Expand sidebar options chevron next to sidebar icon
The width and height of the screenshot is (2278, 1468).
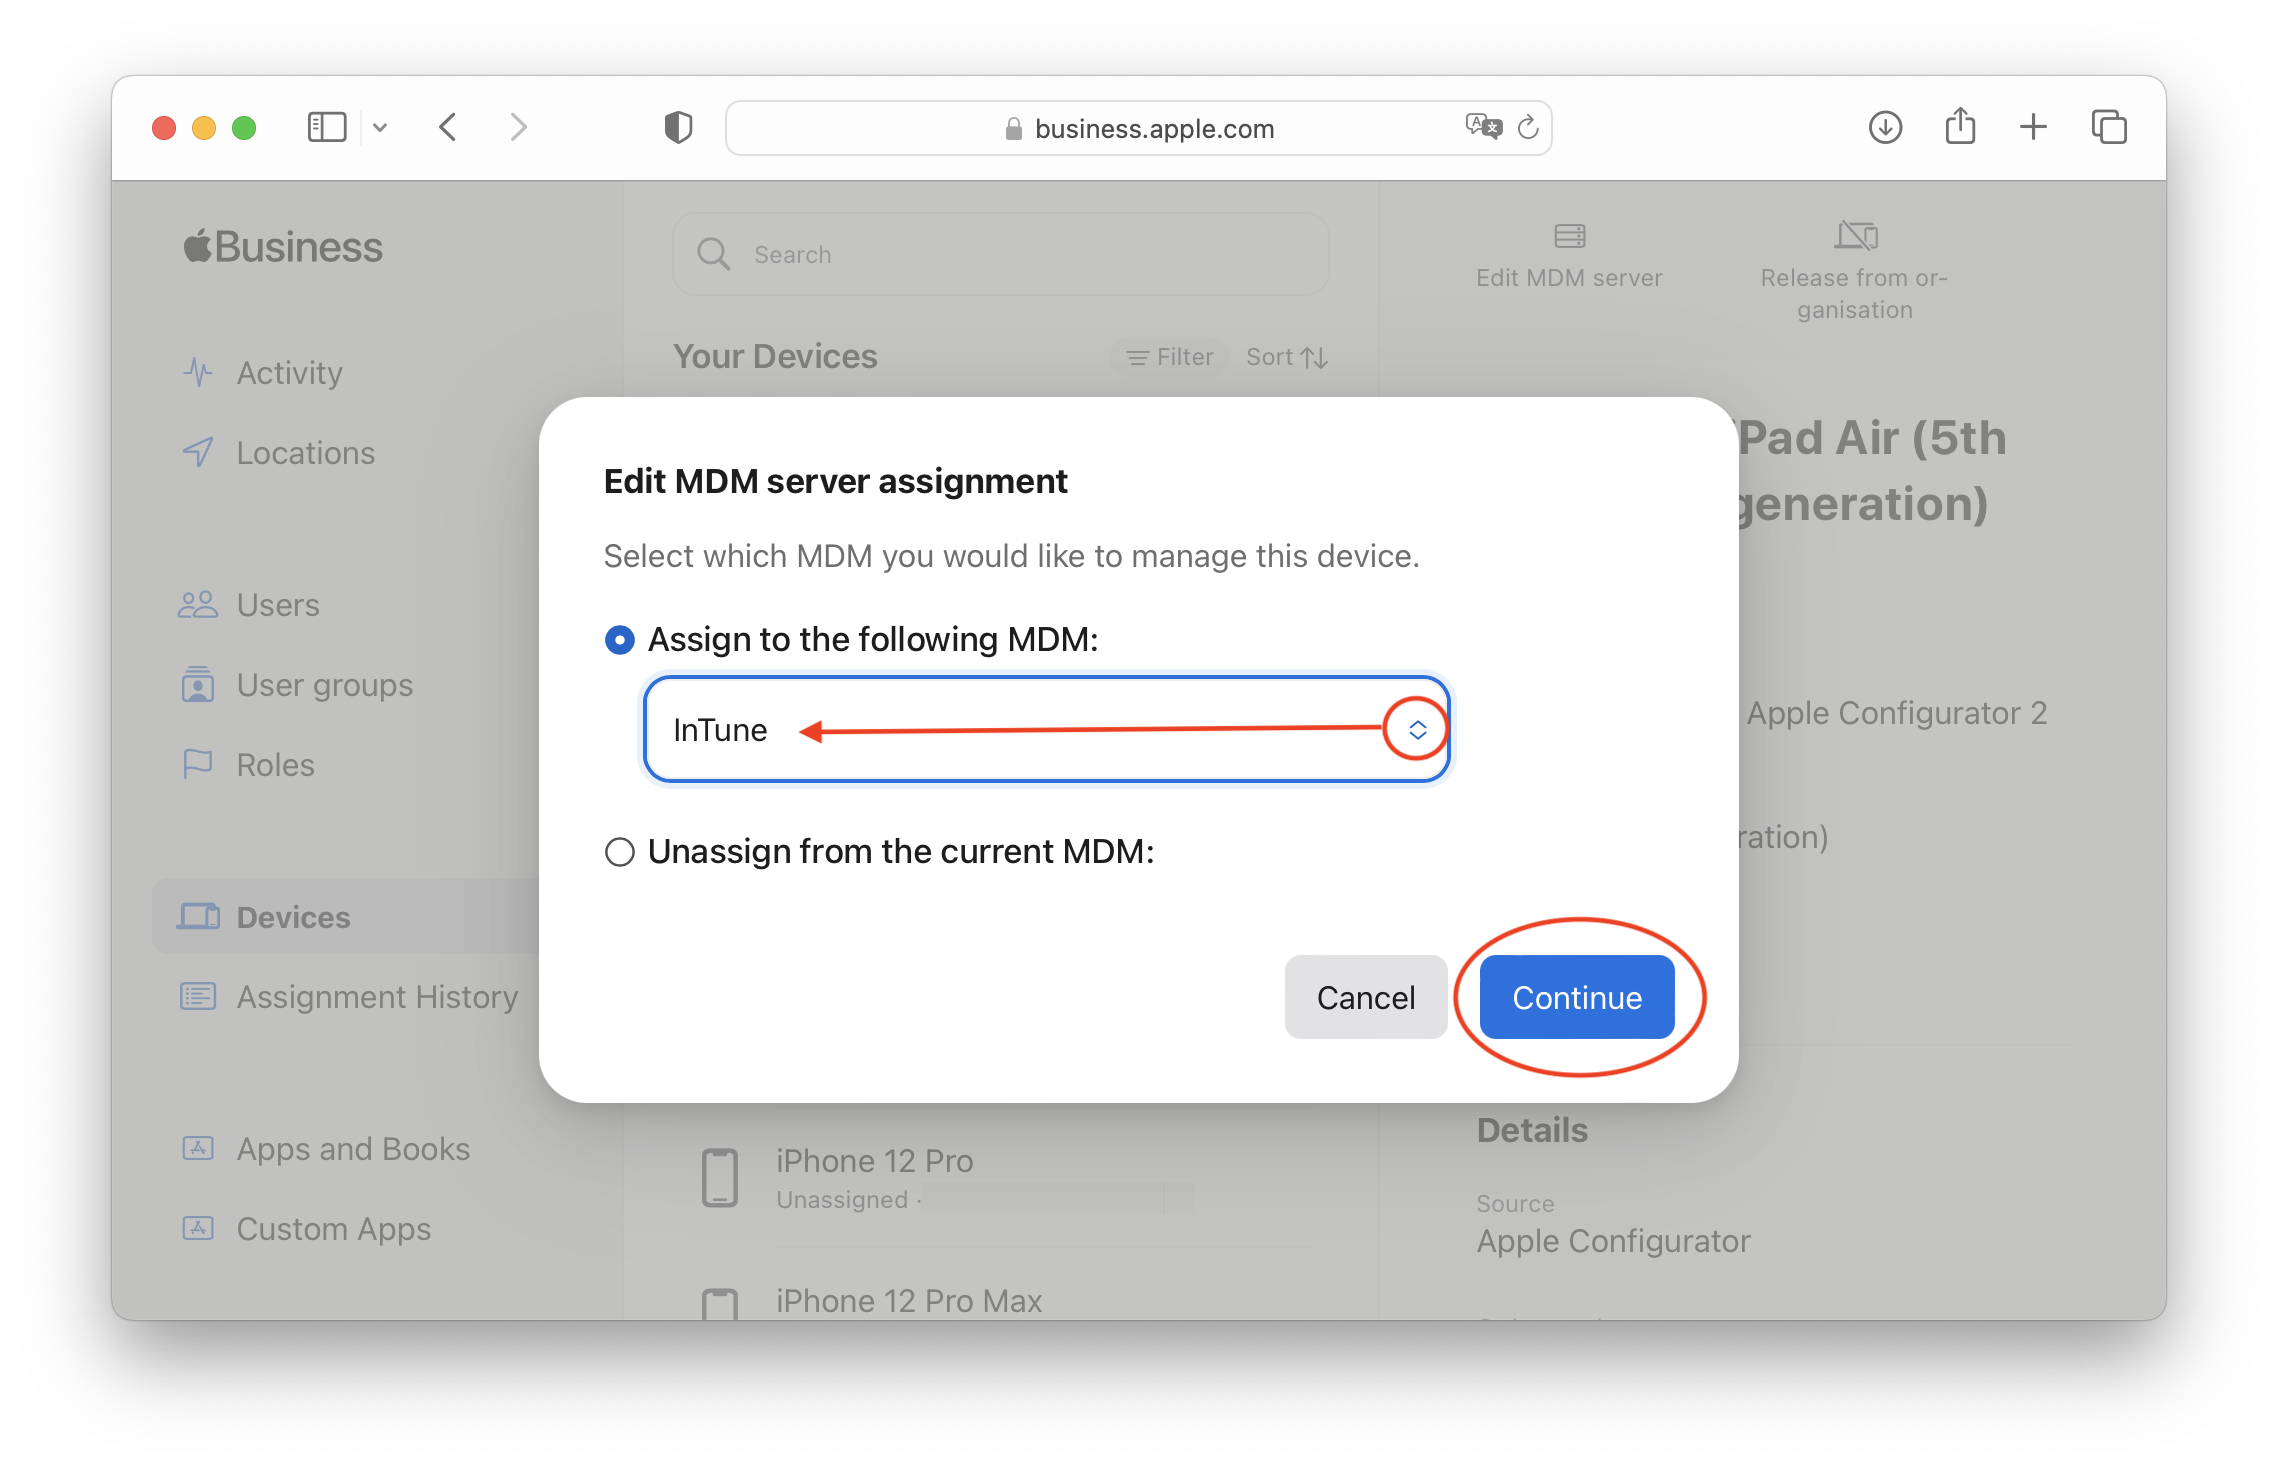[380, 127]
